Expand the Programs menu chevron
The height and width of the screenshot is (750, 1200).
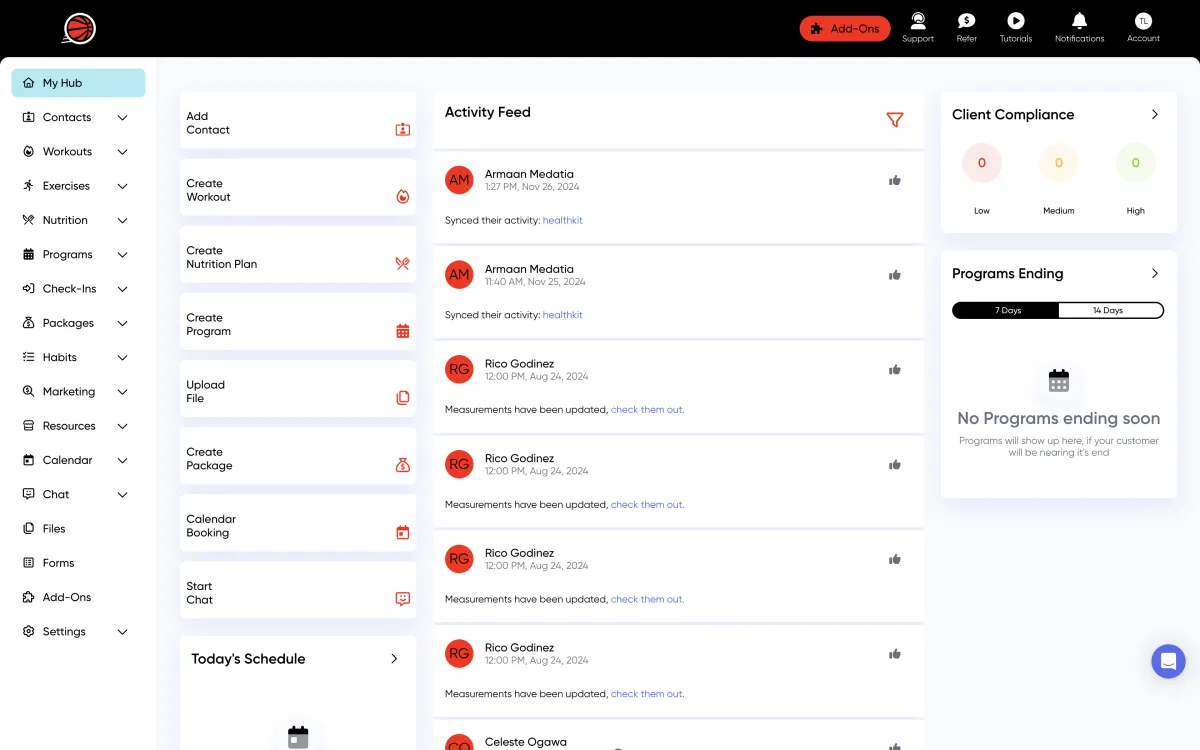122,254
